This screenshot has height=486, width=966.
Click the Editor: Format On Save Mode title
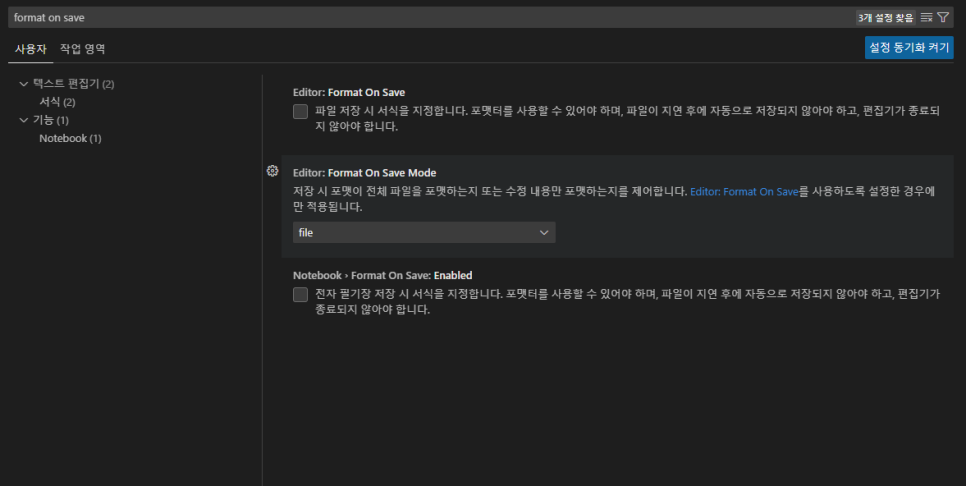pyautogui.click(x=365, y=173)
